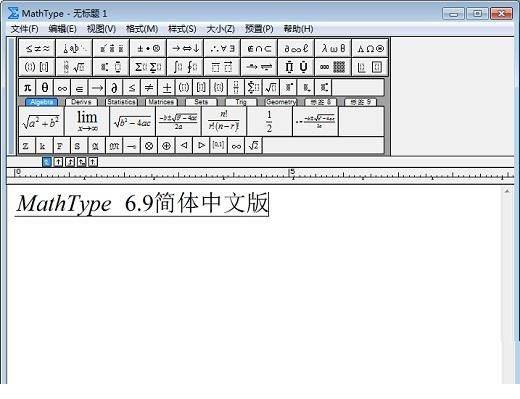The image size is (520, 399).
Task: Select the center-justified tab stop
Action: point(58,162)
